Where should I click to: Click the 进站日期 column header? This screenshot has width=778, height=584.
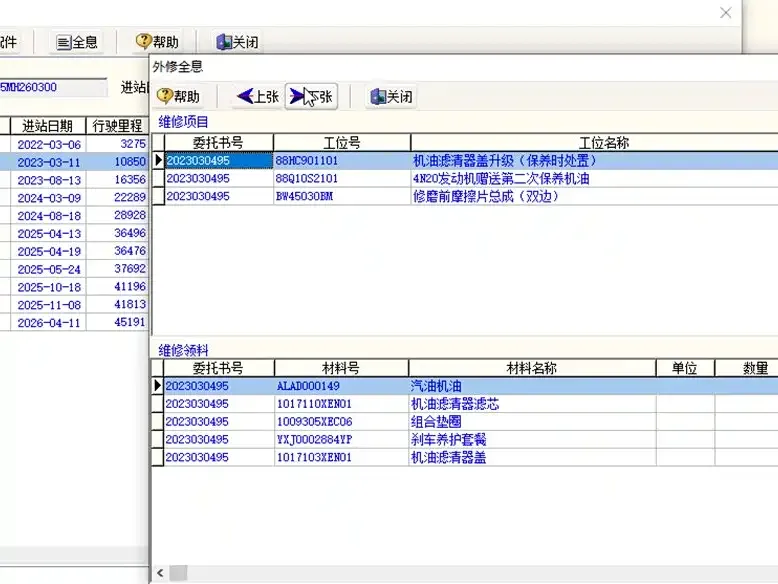point(48,126)
